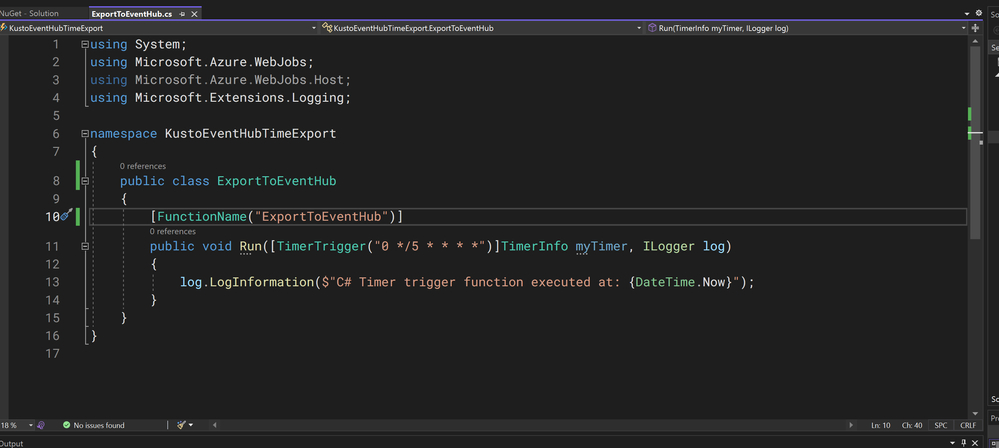Collapse the namespace block on line 6
The height and width of the screenshot is (448, 999).
[85, 134]
